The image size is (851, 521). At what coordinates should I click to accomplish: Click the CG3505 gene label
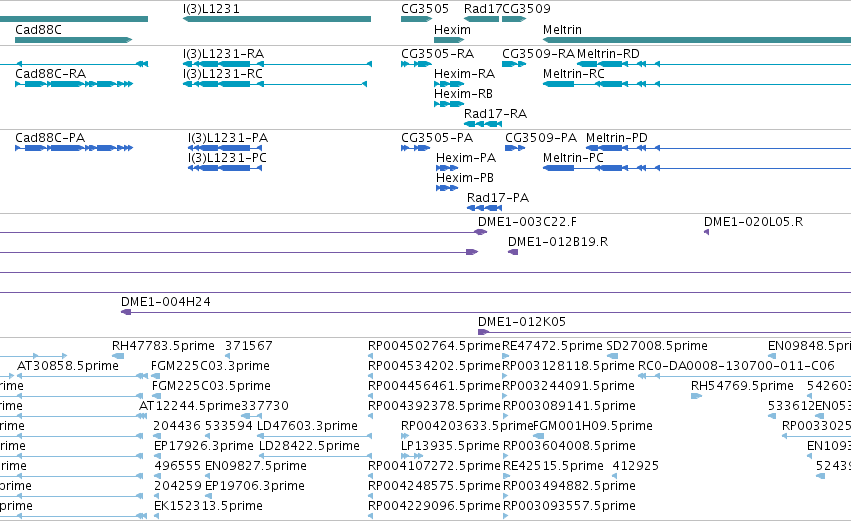click(x=425, y=9)
